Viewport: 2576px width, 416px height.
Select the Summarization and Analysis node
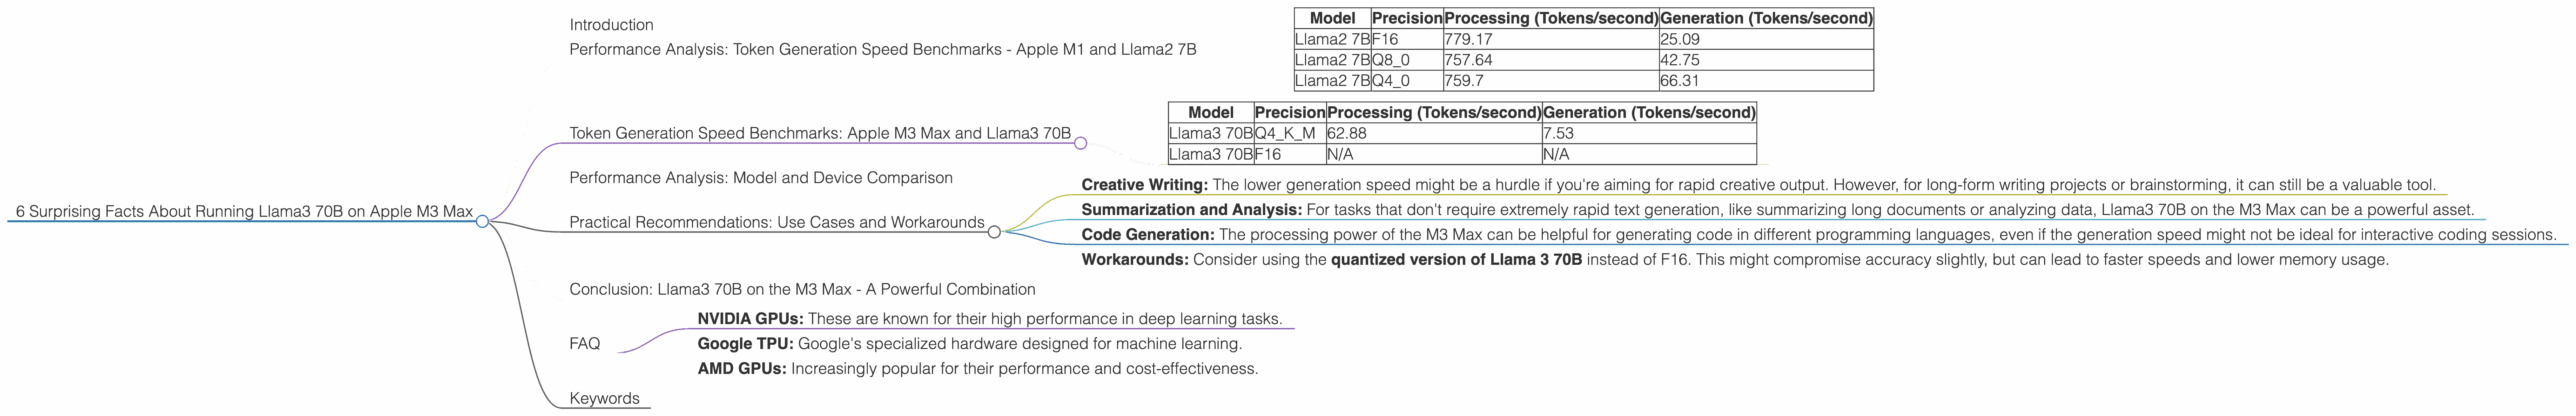pos(1777,210)
